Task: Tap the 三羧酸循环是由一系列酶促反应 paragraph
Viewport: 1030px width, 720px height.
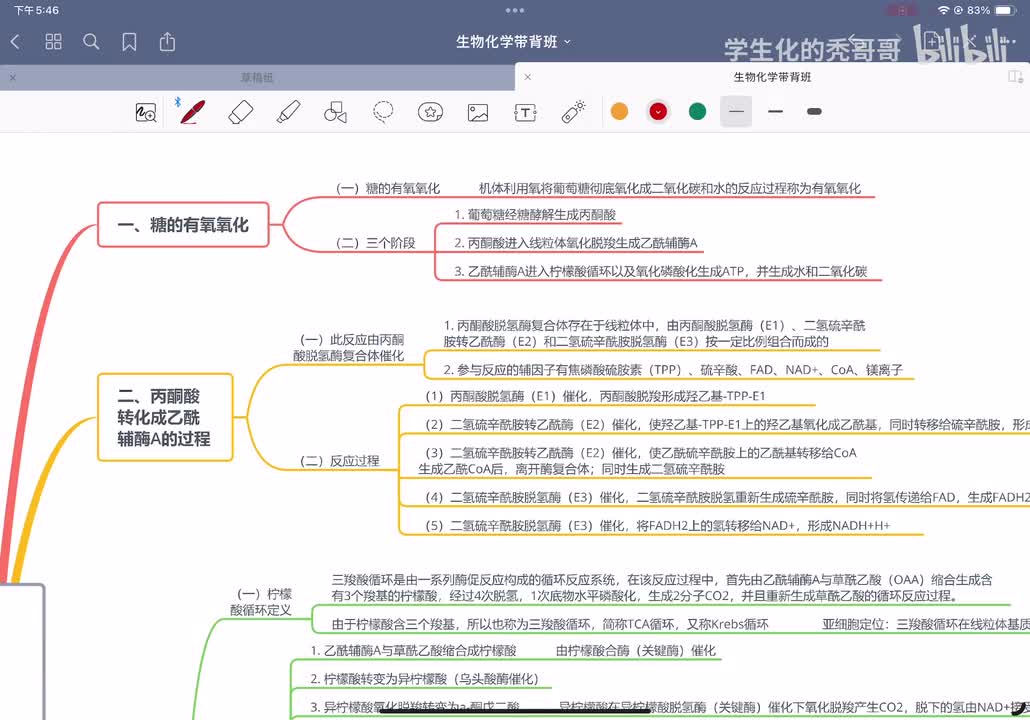Action: [662, 588]
